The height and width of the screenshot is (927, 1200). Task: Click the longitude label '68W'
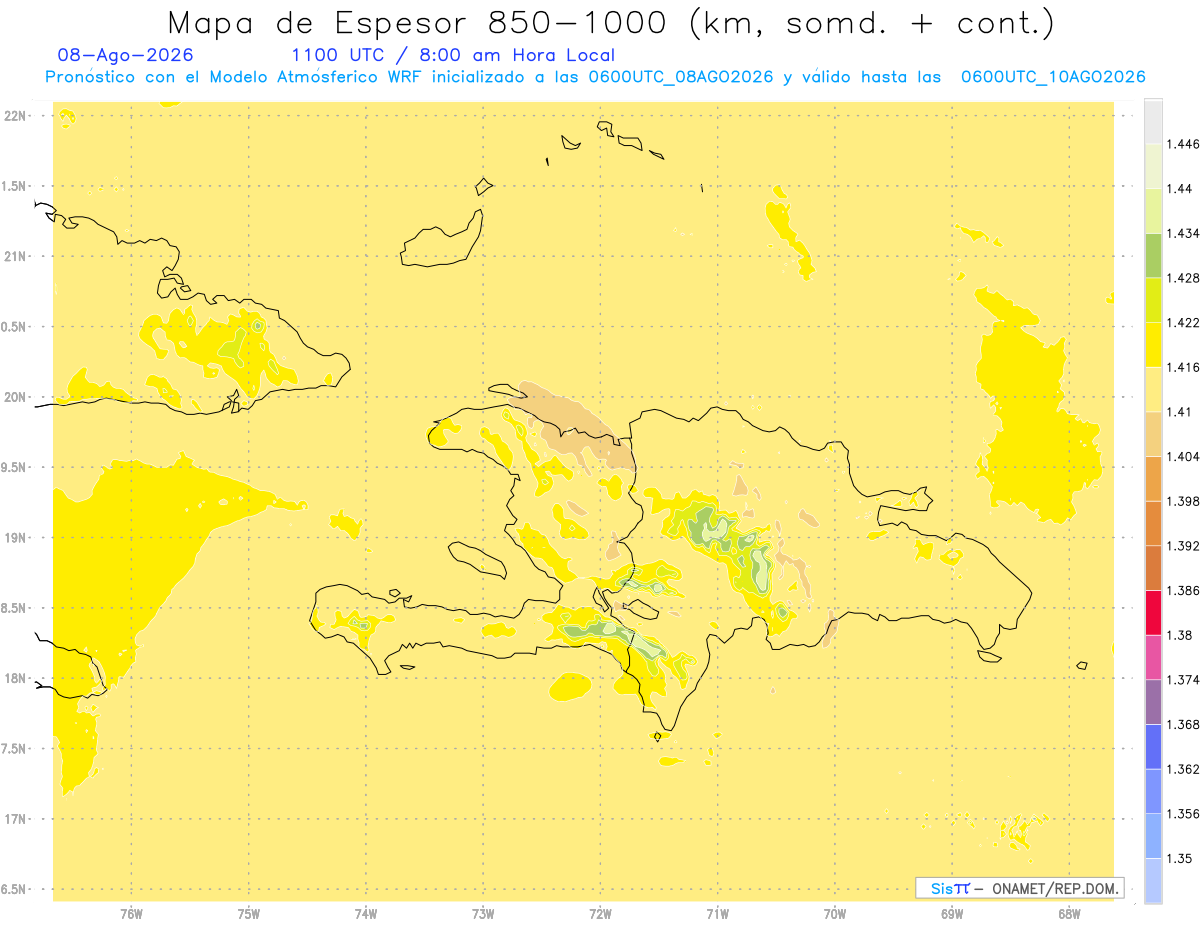coord(1069,914)
